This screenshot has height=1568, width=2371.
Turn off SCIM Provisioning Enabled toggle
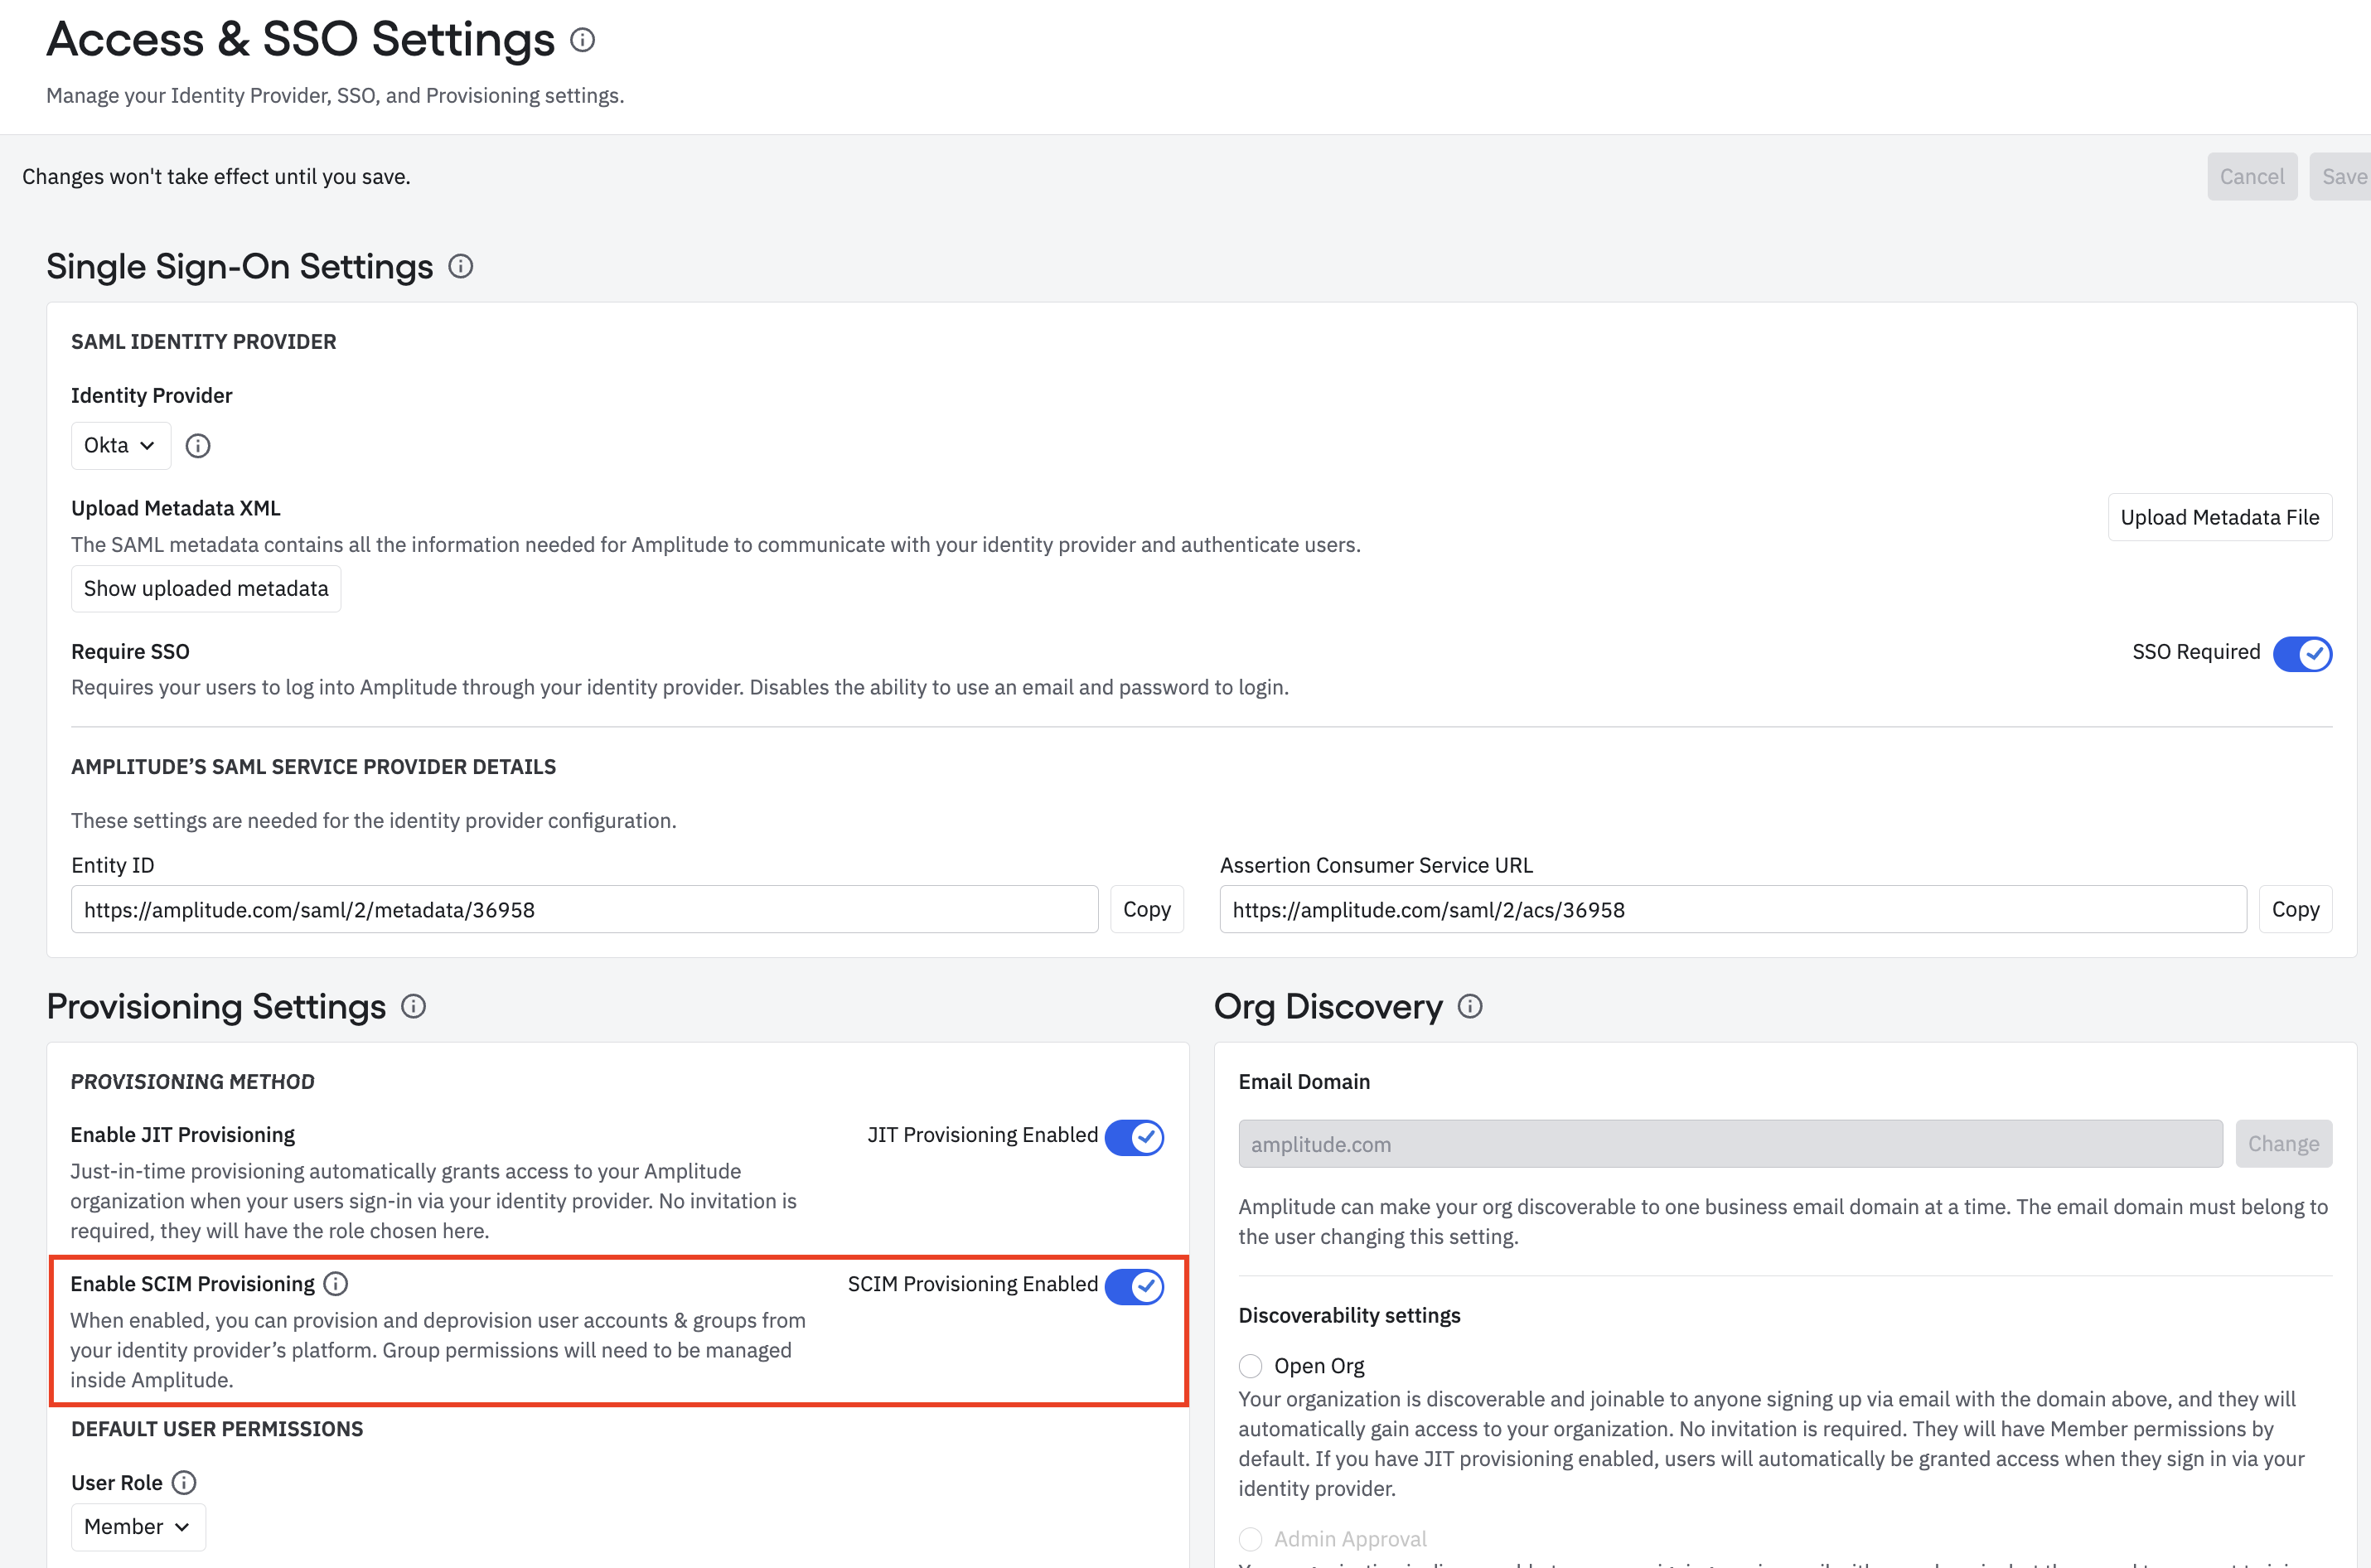coord(1134,1286)
